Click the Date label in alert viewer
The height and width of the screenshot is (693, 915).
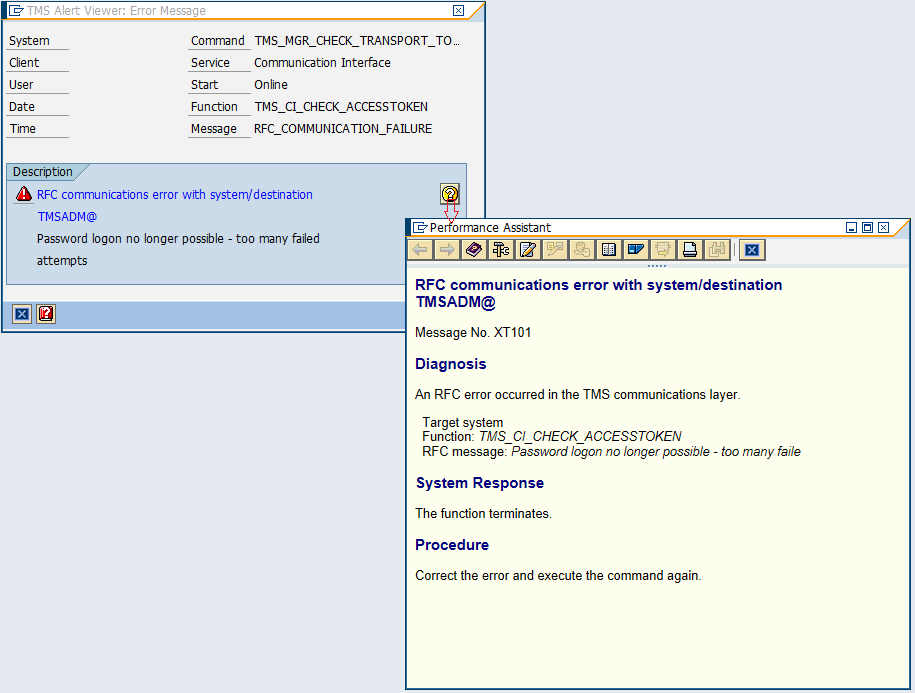(x=22, y=107)
